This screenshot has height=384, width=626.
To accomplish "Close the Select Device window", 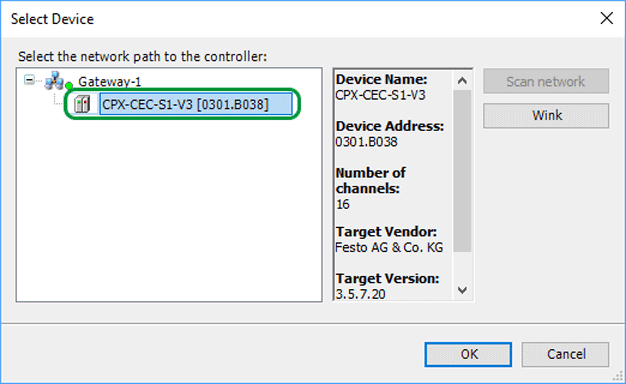I will point(606,18).
